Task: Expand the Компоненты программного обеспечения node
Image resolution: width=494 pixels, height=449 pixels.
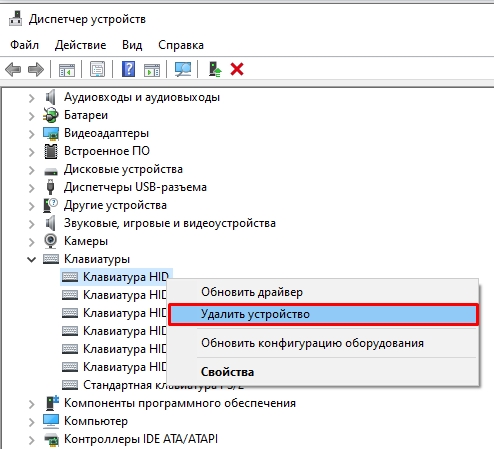Action: [x=32, y=404]
